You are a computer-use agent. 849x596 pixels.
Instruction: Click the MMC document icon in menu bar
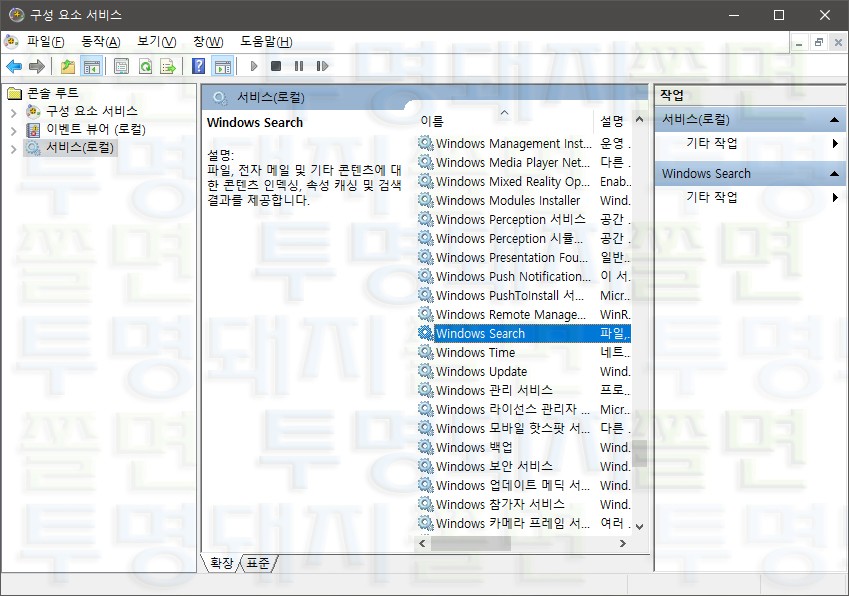(x=11, y=41)
